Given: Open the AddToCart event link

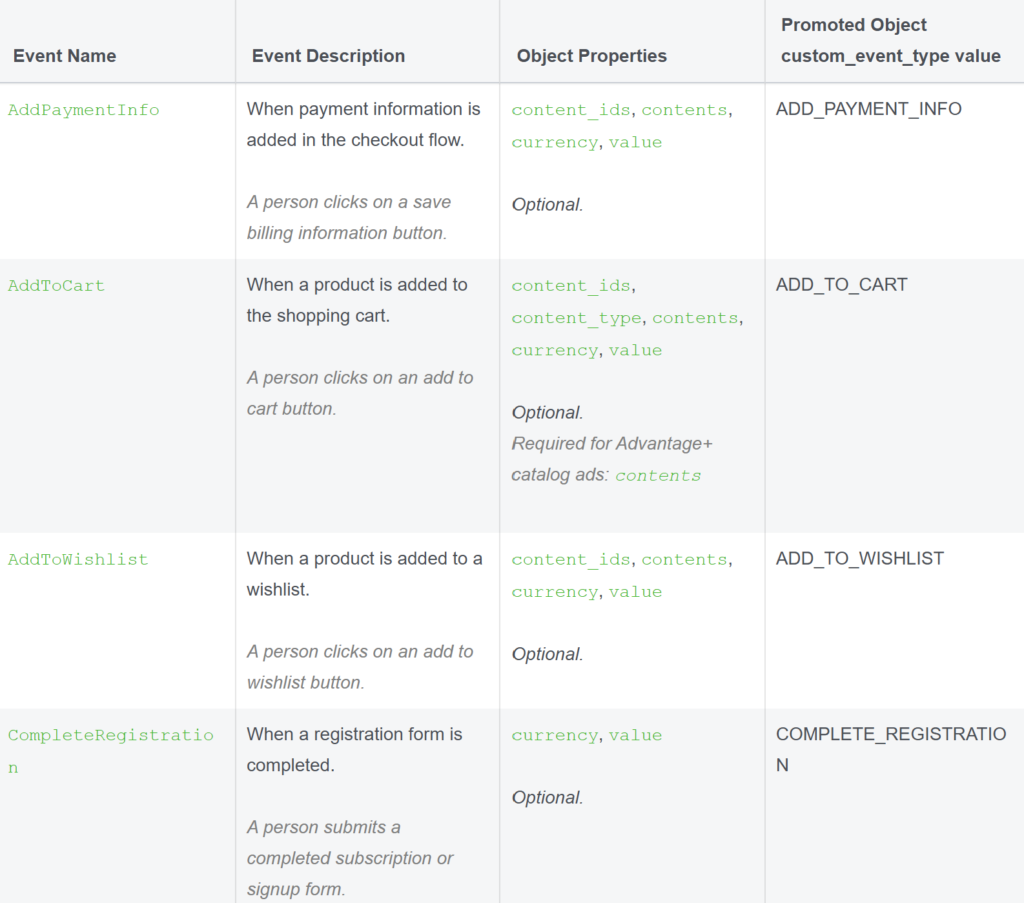Looking at the screenshot, I should [56, 285].
